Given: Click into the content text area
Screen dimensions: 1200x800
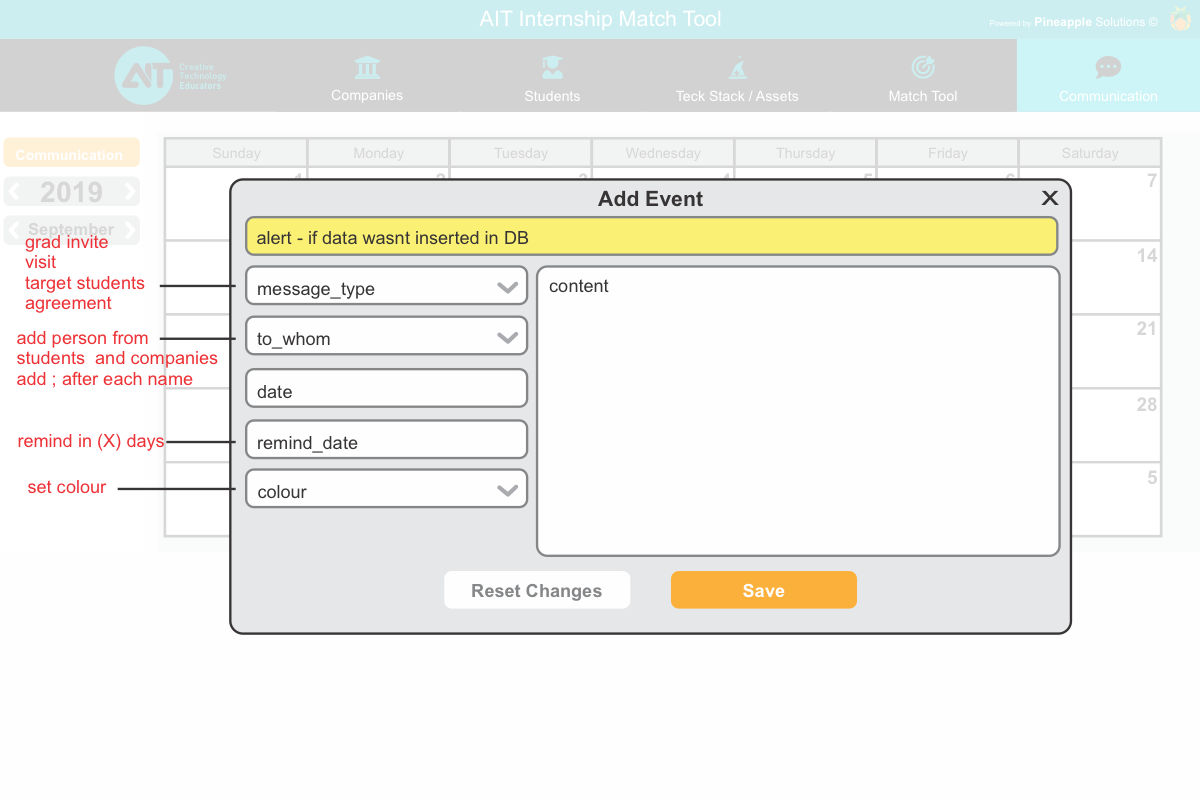Looking at the screenshot, I should pyautogui.click(x=798, y=410).
